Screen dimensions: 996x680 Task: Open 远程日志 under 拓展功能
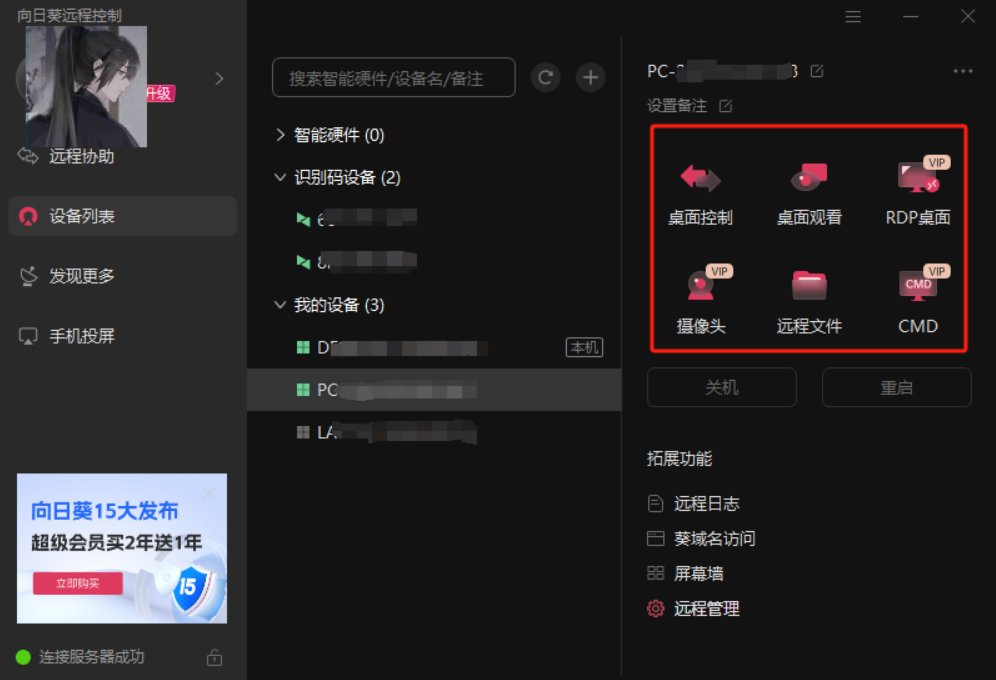(x=706, y=504)
